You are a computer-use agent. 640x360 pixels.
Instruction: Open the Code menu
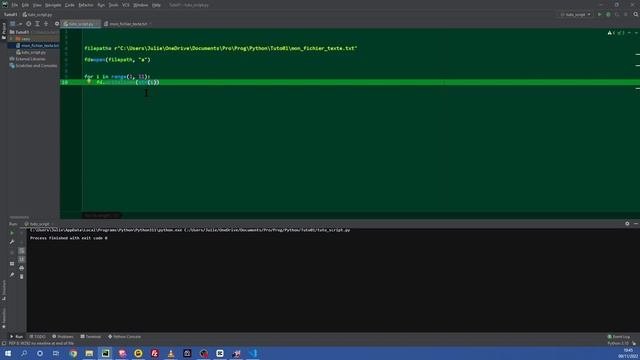pos(70,5)
